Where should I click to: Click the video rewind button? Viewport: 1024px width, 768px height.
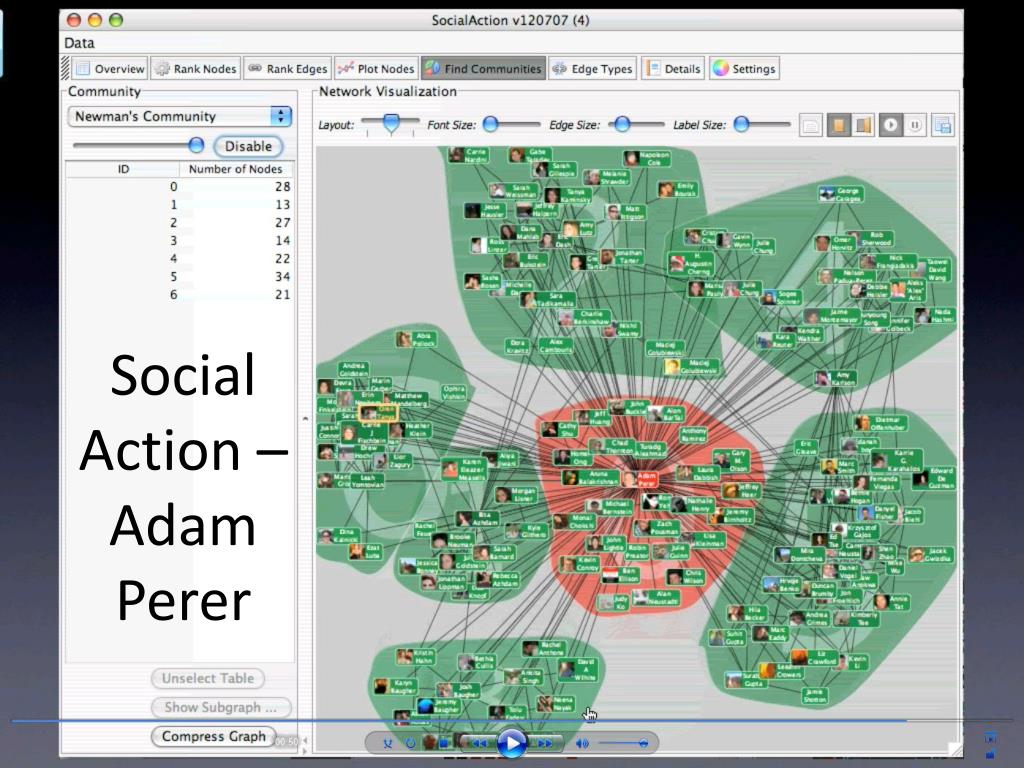tap(479, 743)
